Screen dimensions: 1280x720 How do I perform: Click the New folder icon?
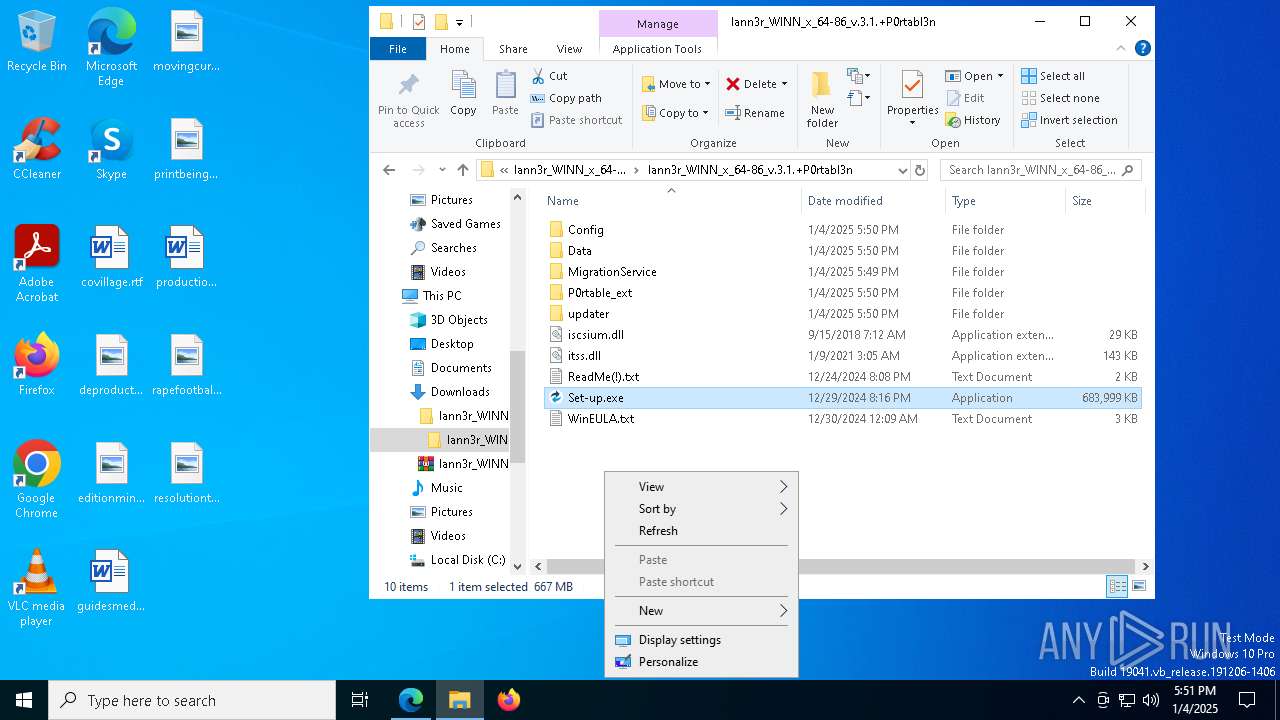click(822, 100)
